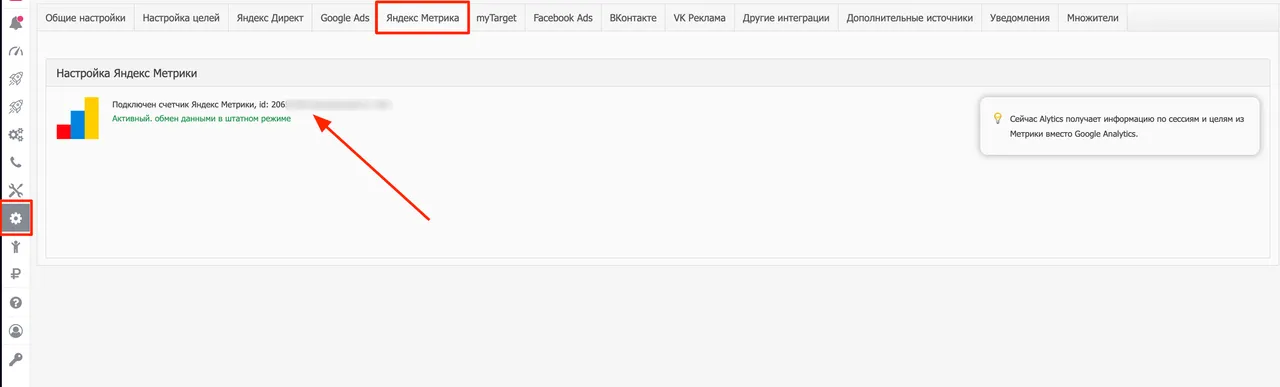
Task: Open the double gears automation icon
Action: click(x=15, y=134)
